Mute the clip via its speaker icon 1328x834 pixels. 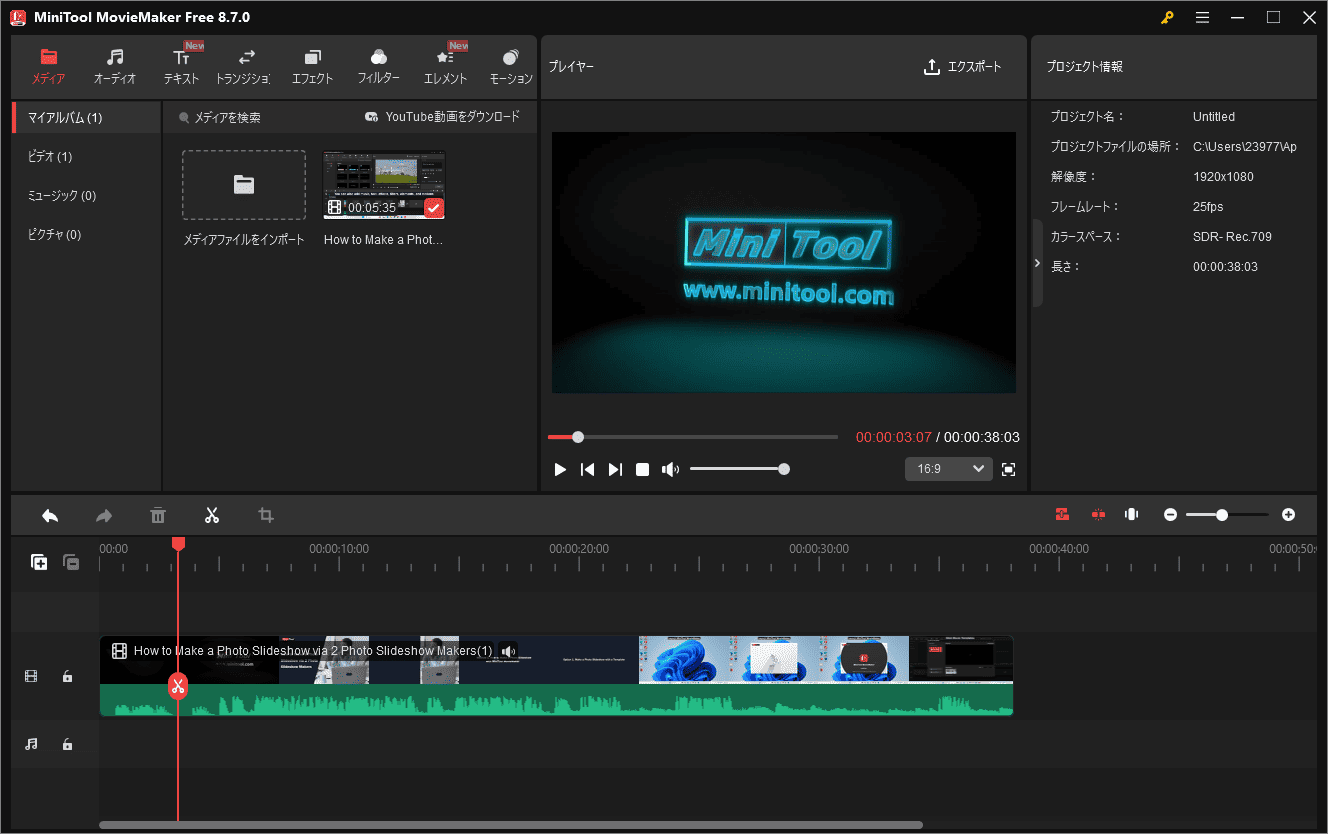click(x=508, y=651)
